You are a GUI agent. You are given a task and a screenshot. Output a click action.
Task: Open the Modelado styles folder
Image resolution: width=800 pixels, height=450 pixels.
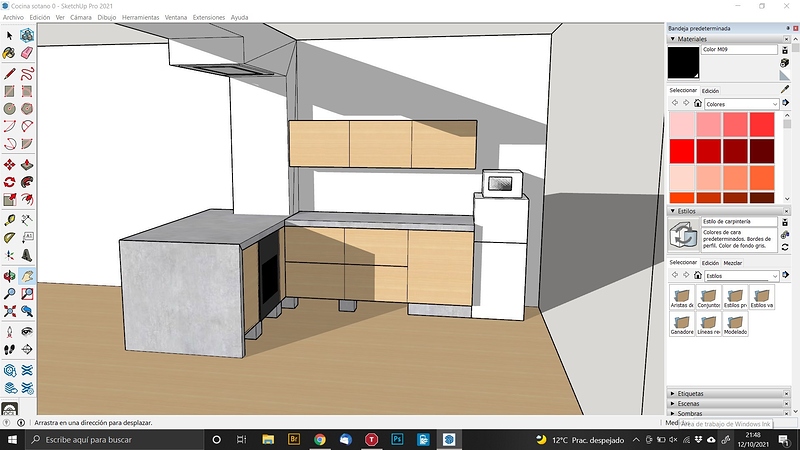click(x=734, y=323)
